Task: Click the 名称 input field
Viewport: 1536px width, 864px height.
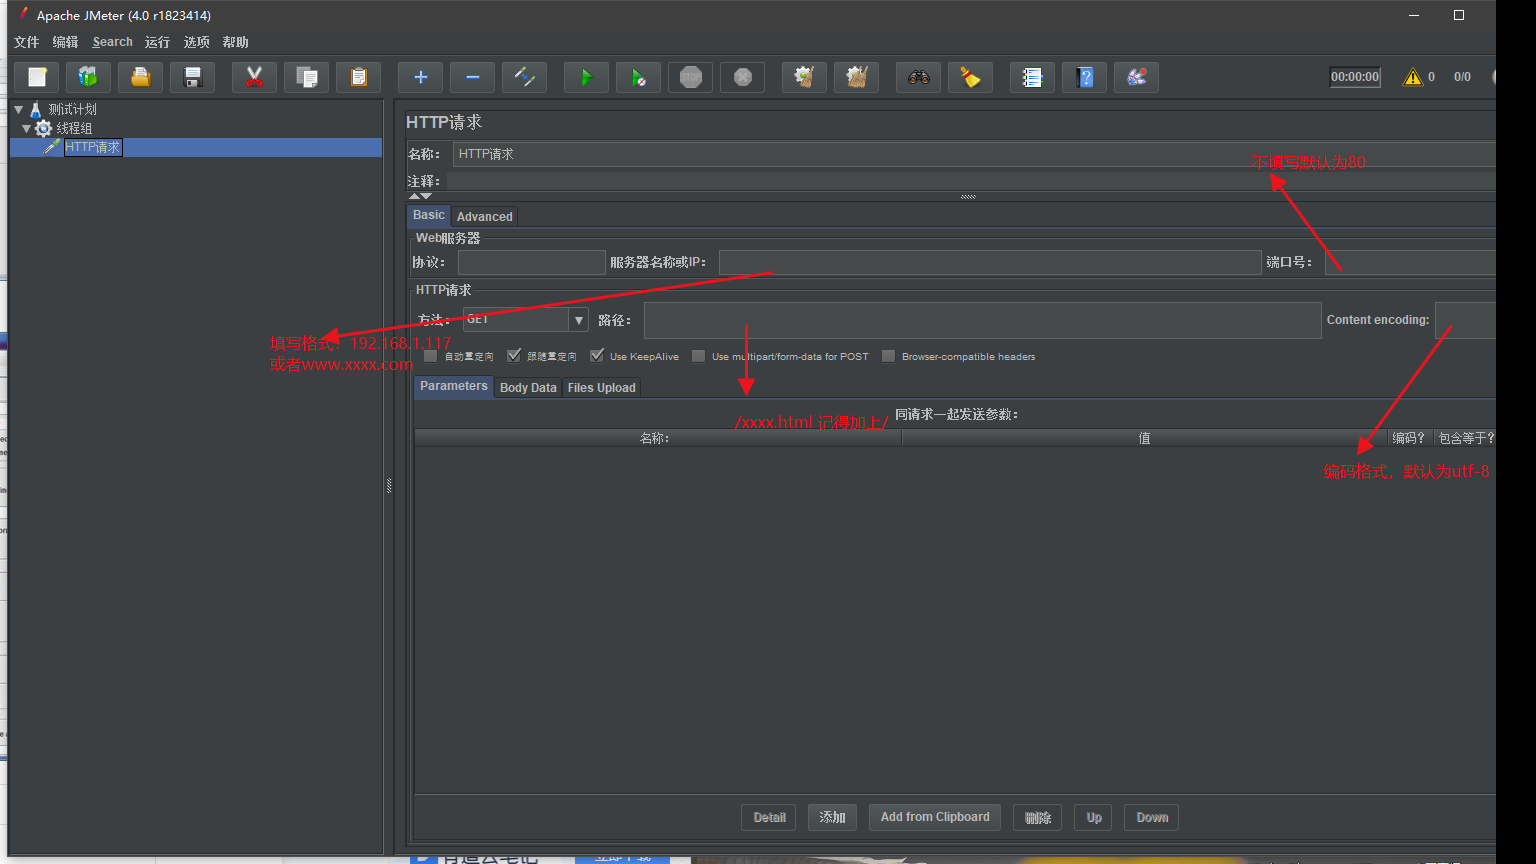Action: click(974, 154)
